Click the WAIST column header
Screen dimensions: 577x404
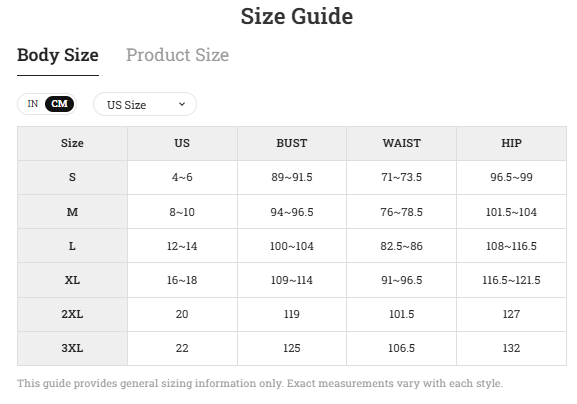401,143
